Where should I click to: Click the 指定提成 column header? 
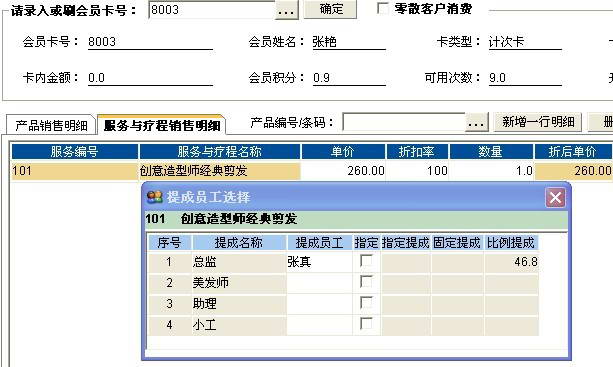(405, 243)
